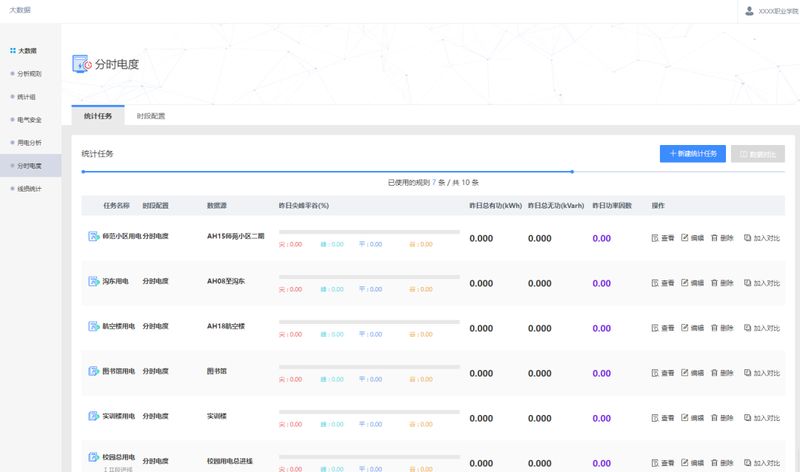The width and height of the screenshot is (800, 472).
Task: Select the 统计任务 tab
Action: 97,116
